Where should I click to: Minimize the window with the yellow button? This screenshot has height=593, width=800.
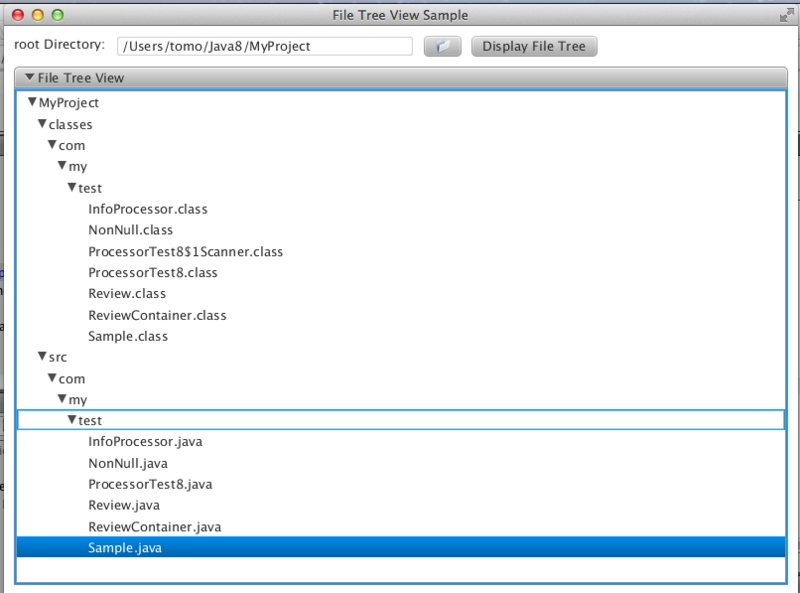pyautogui.click(x=38, y=15)
